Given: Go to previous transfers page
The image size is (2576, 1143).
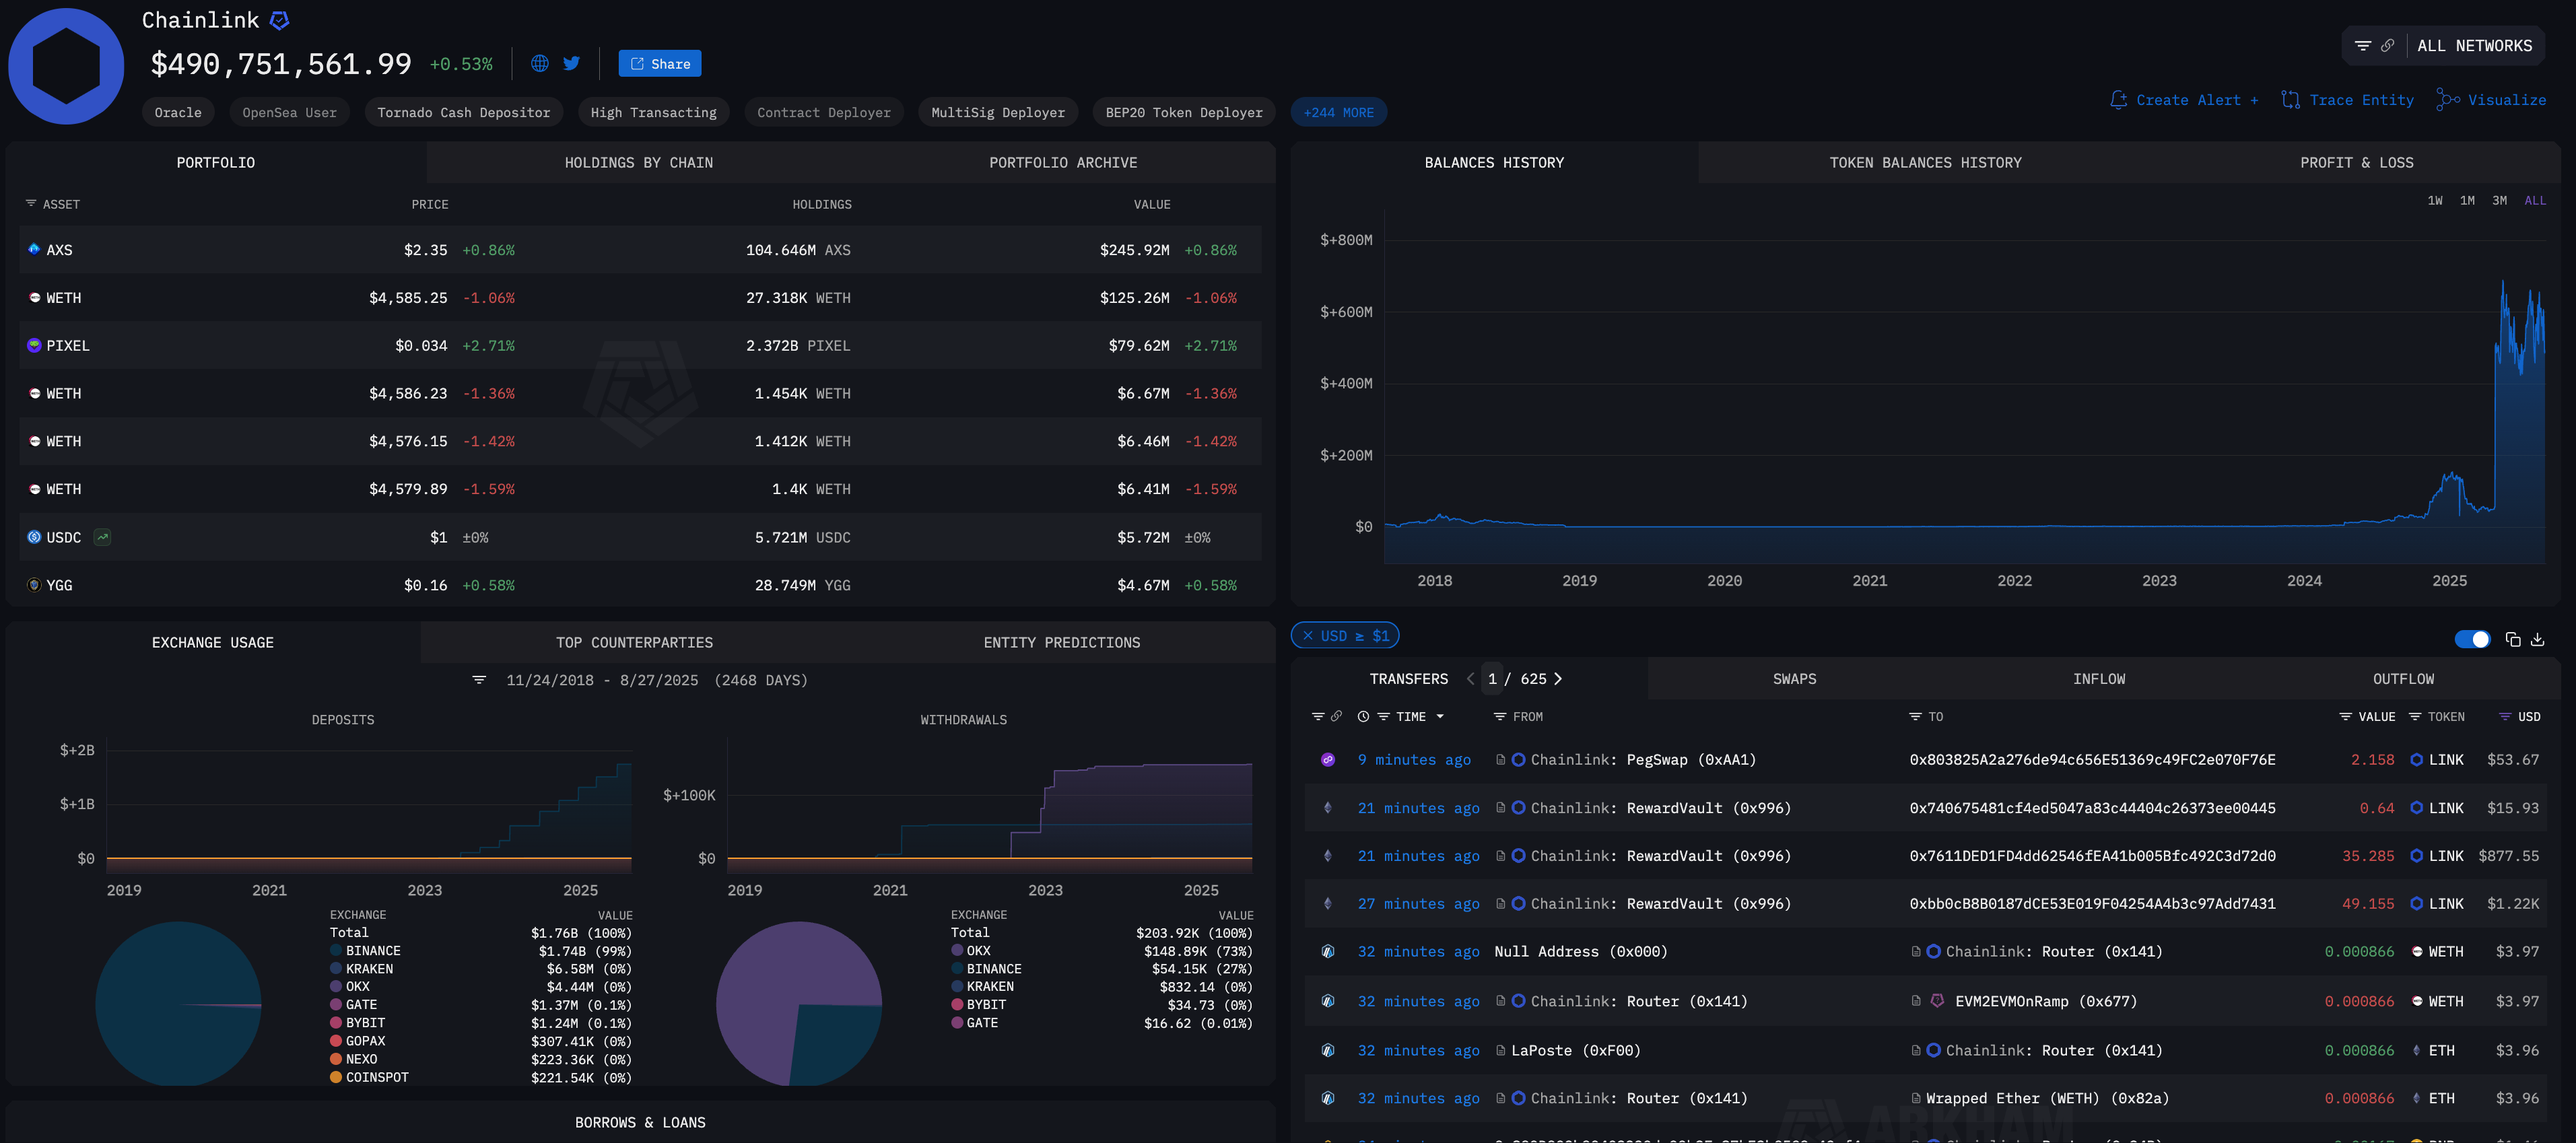Looking at the screenshot, I should pyautogui.click(x=1470, y=678).
